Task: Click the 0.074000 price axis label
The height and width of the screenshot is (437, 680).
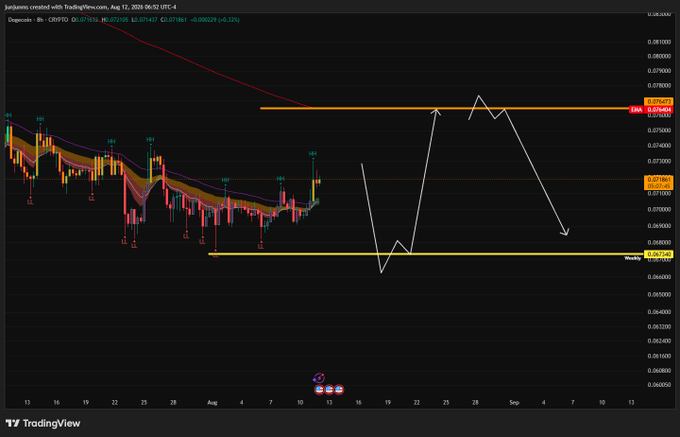Action: 659,146
